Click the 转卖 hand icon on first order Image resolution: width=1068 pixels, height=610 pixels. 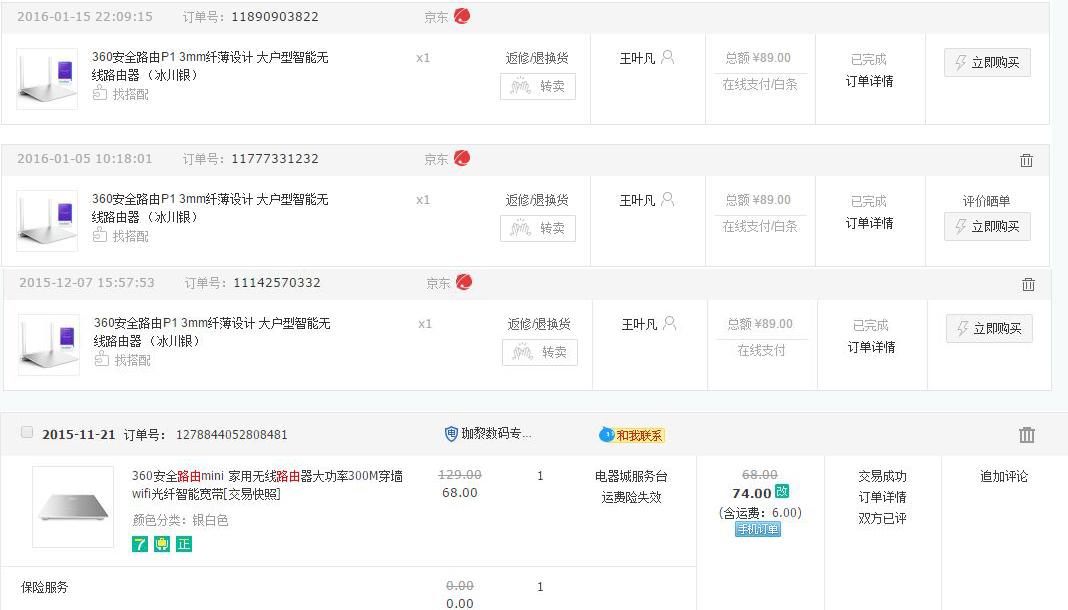pyautogui.click(x=522, y=87)
